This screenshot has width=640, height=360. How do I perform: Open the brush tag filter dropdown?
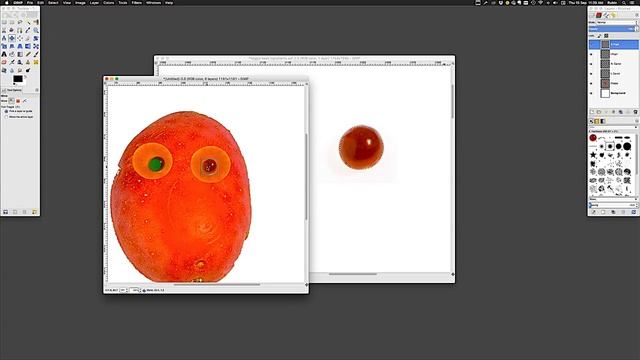pyautogui.click(x=612, y=127)
